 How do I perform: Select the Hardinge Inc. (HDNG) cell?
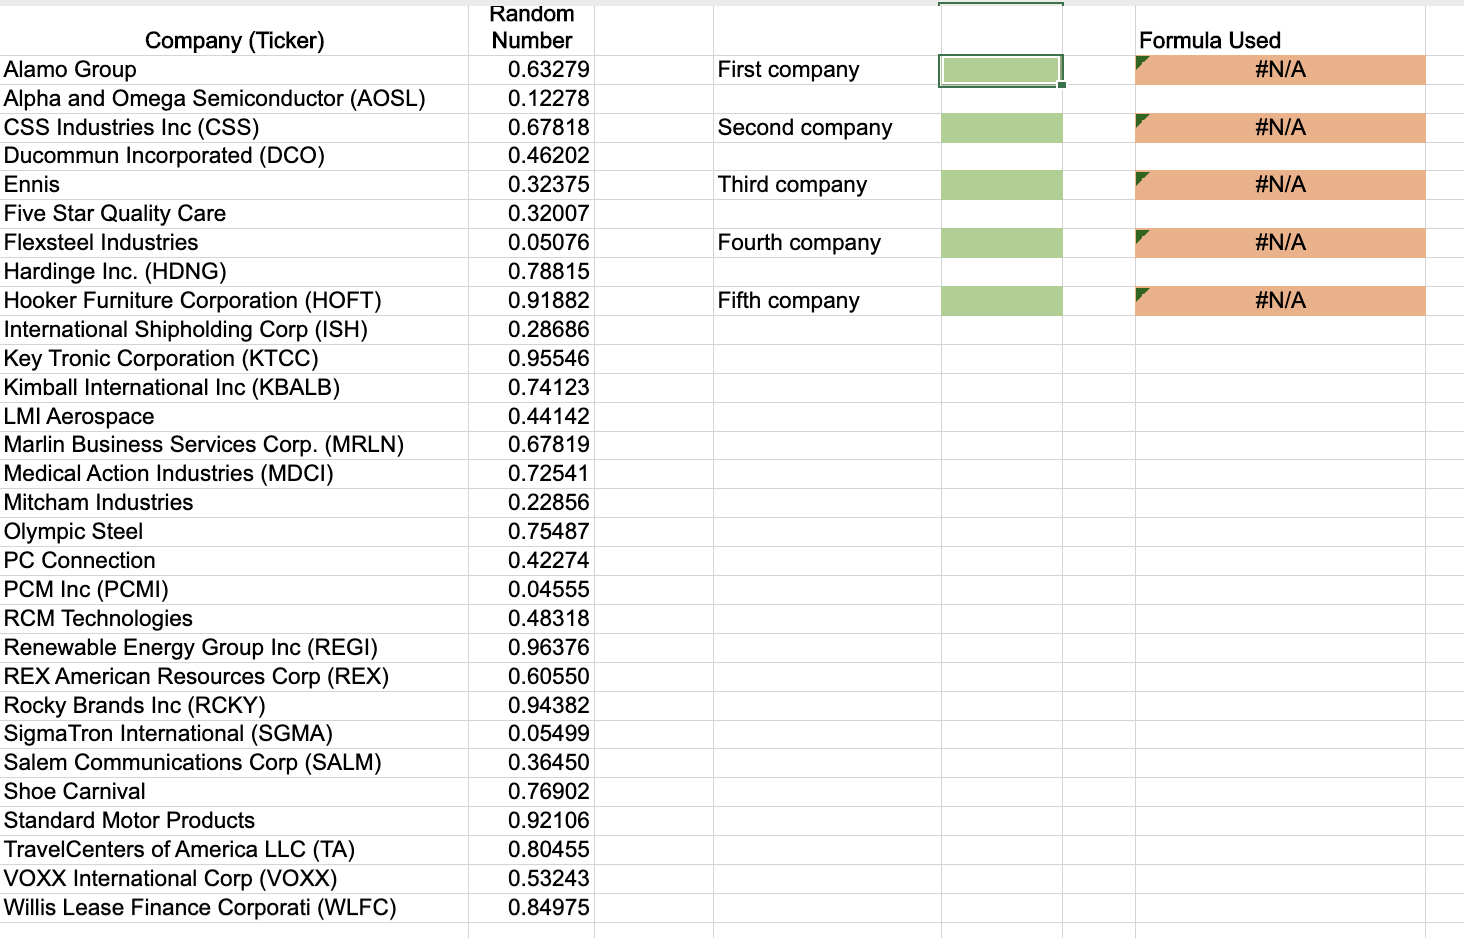(234, 272)
